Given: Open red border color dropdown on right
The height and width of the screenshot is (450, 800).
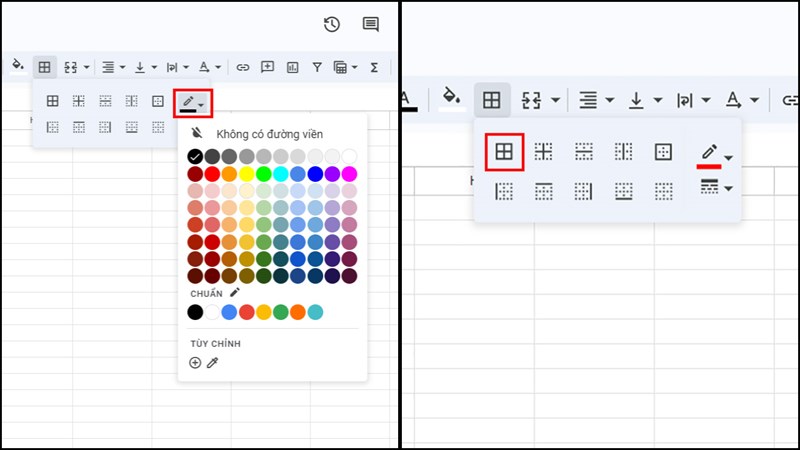Looking at the screenshot, I should 716,156.
